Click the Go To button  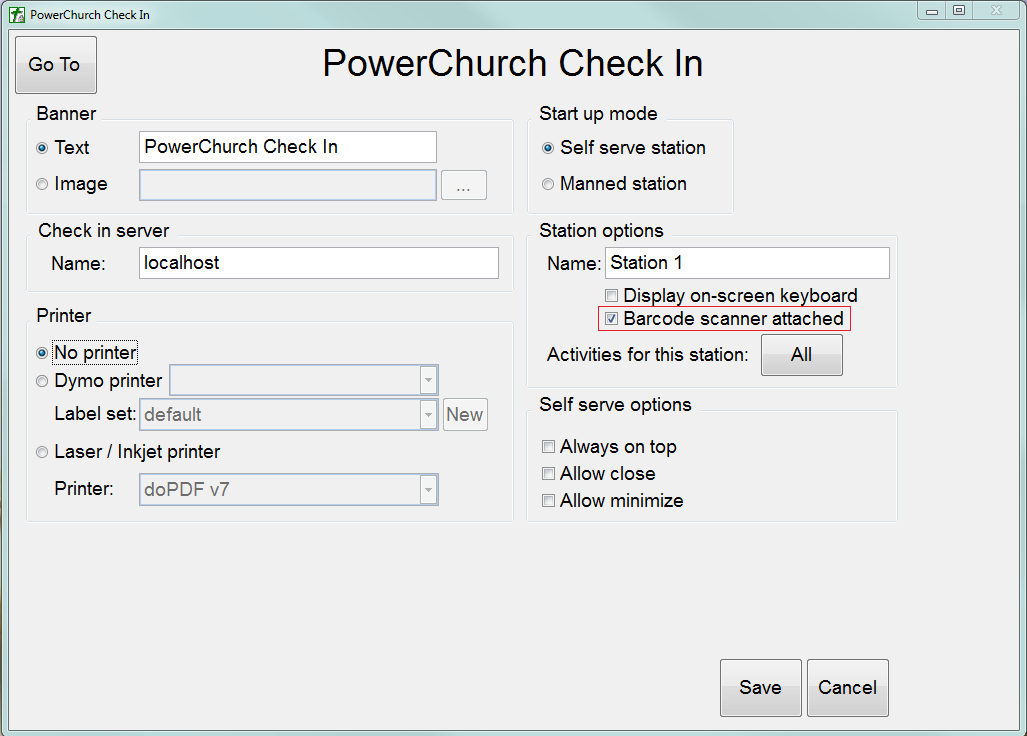(x=55, y=64)
